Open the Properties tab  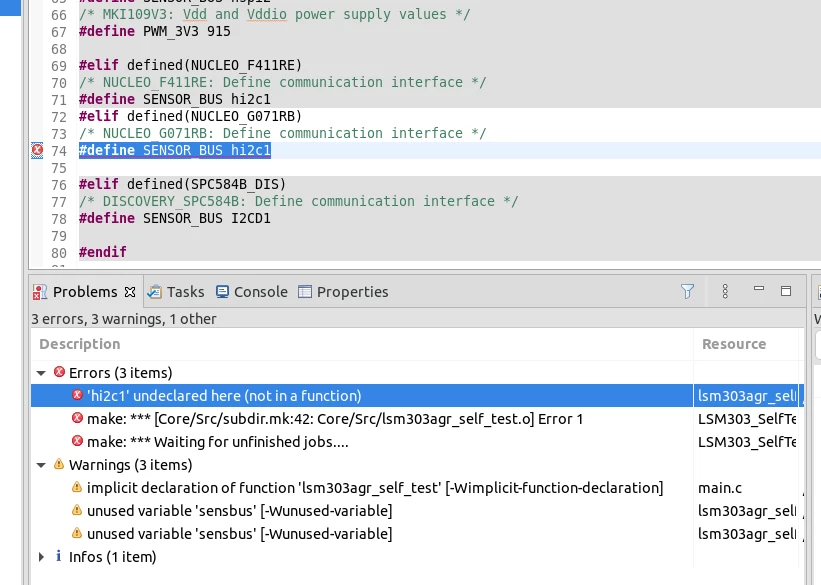coord(343,292)
